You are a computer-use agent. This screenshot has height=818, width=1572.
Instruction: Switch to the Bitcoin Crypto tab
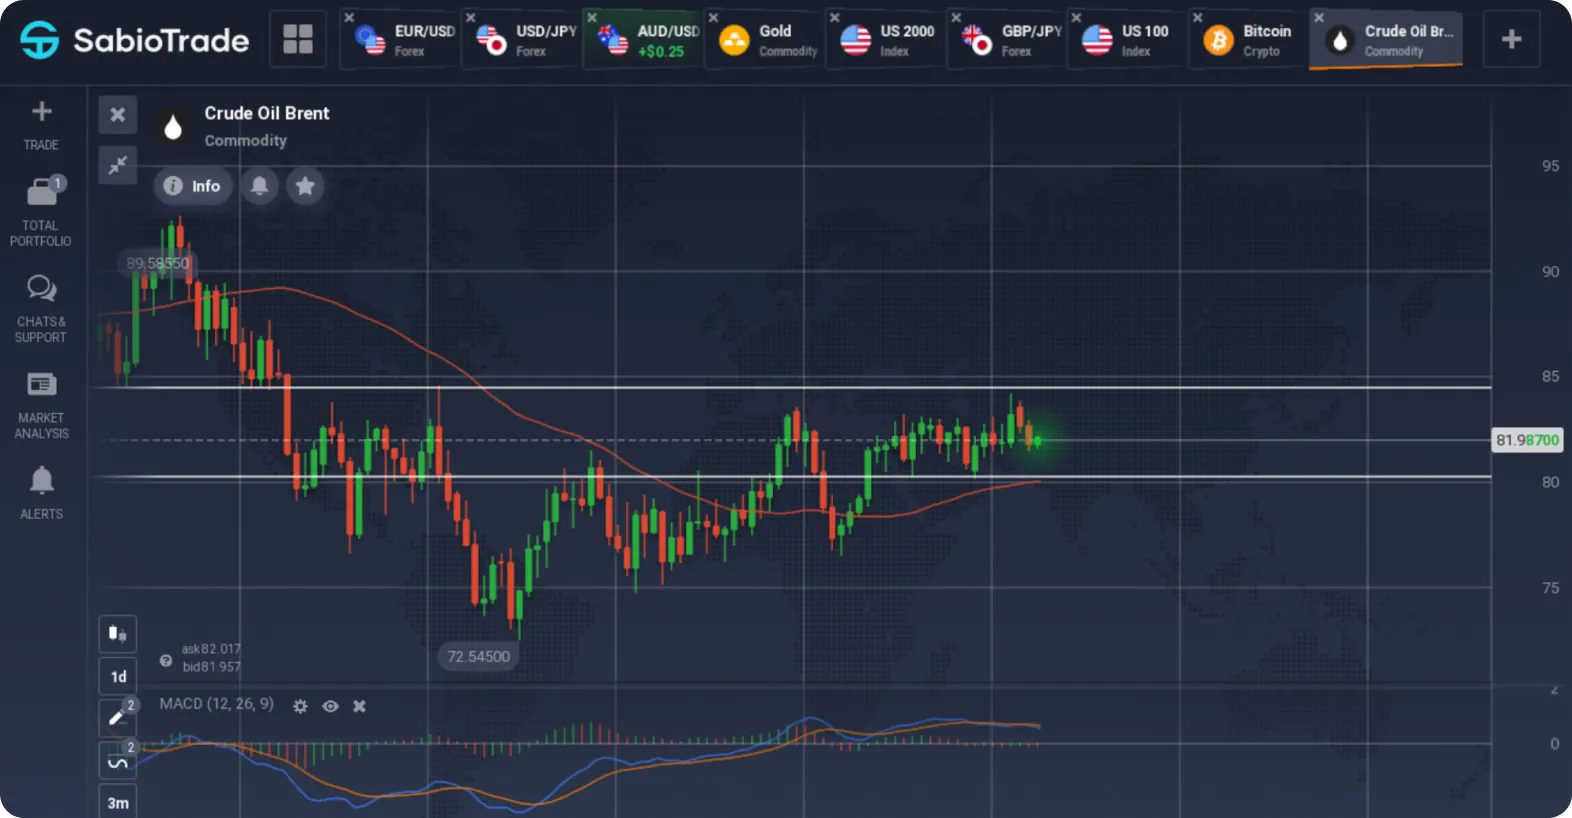[x=1248, y=40]
